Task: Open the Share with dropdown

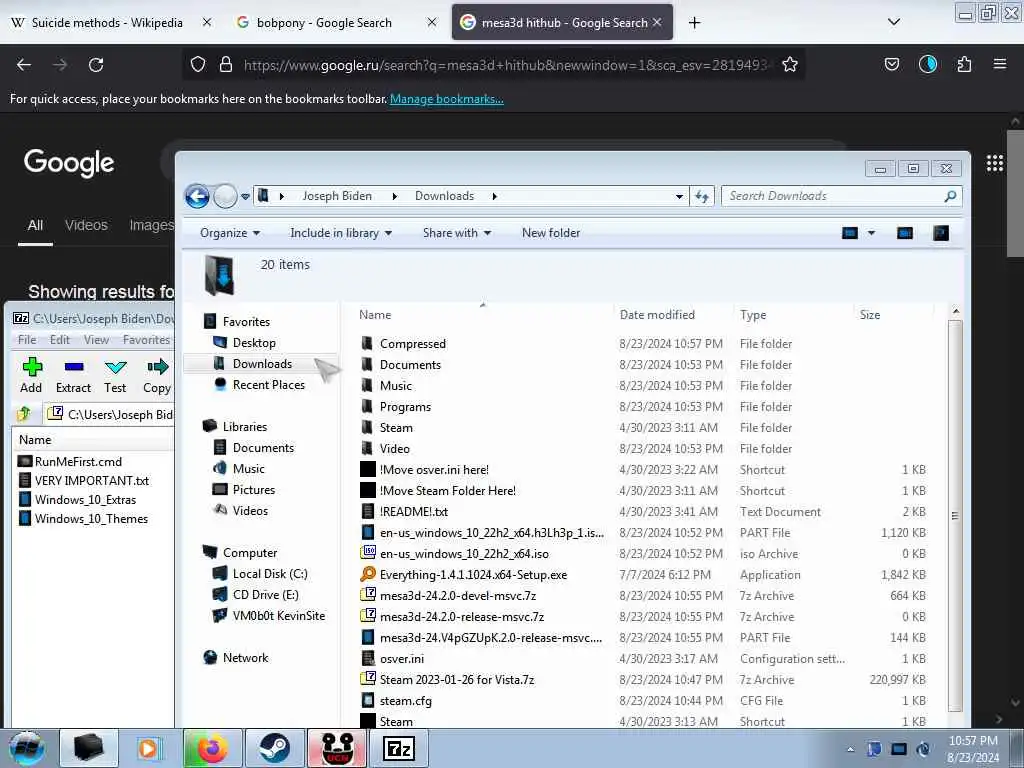Action: click(456, 233)
